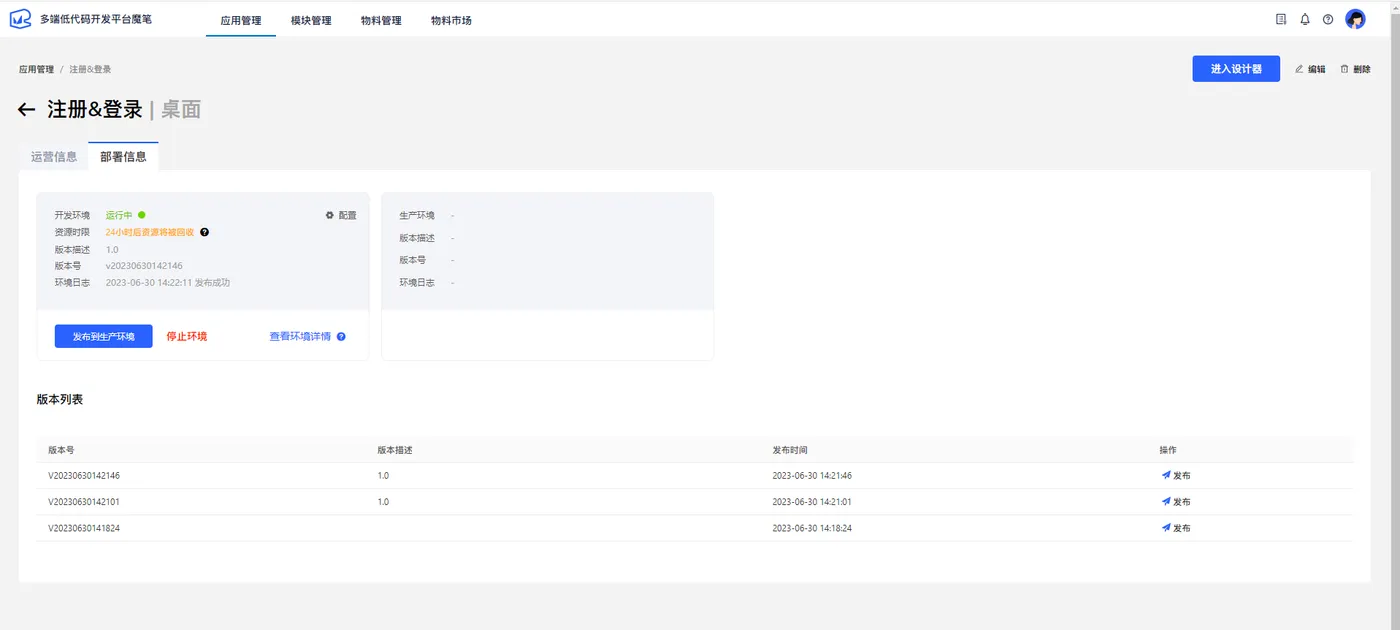Click the 配置 gear icon

pos(330,215)
